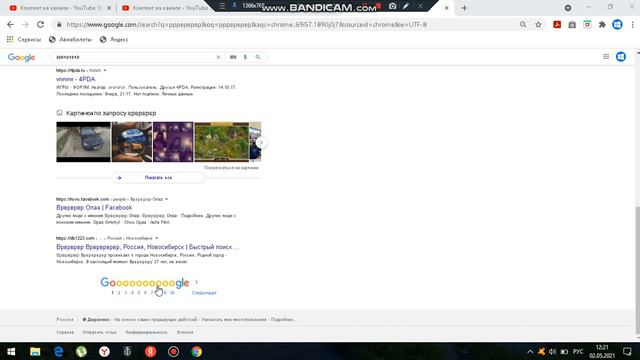Click the Показать все images button
Viewport: 640px width, 360px height.
[x=158, y=178]
